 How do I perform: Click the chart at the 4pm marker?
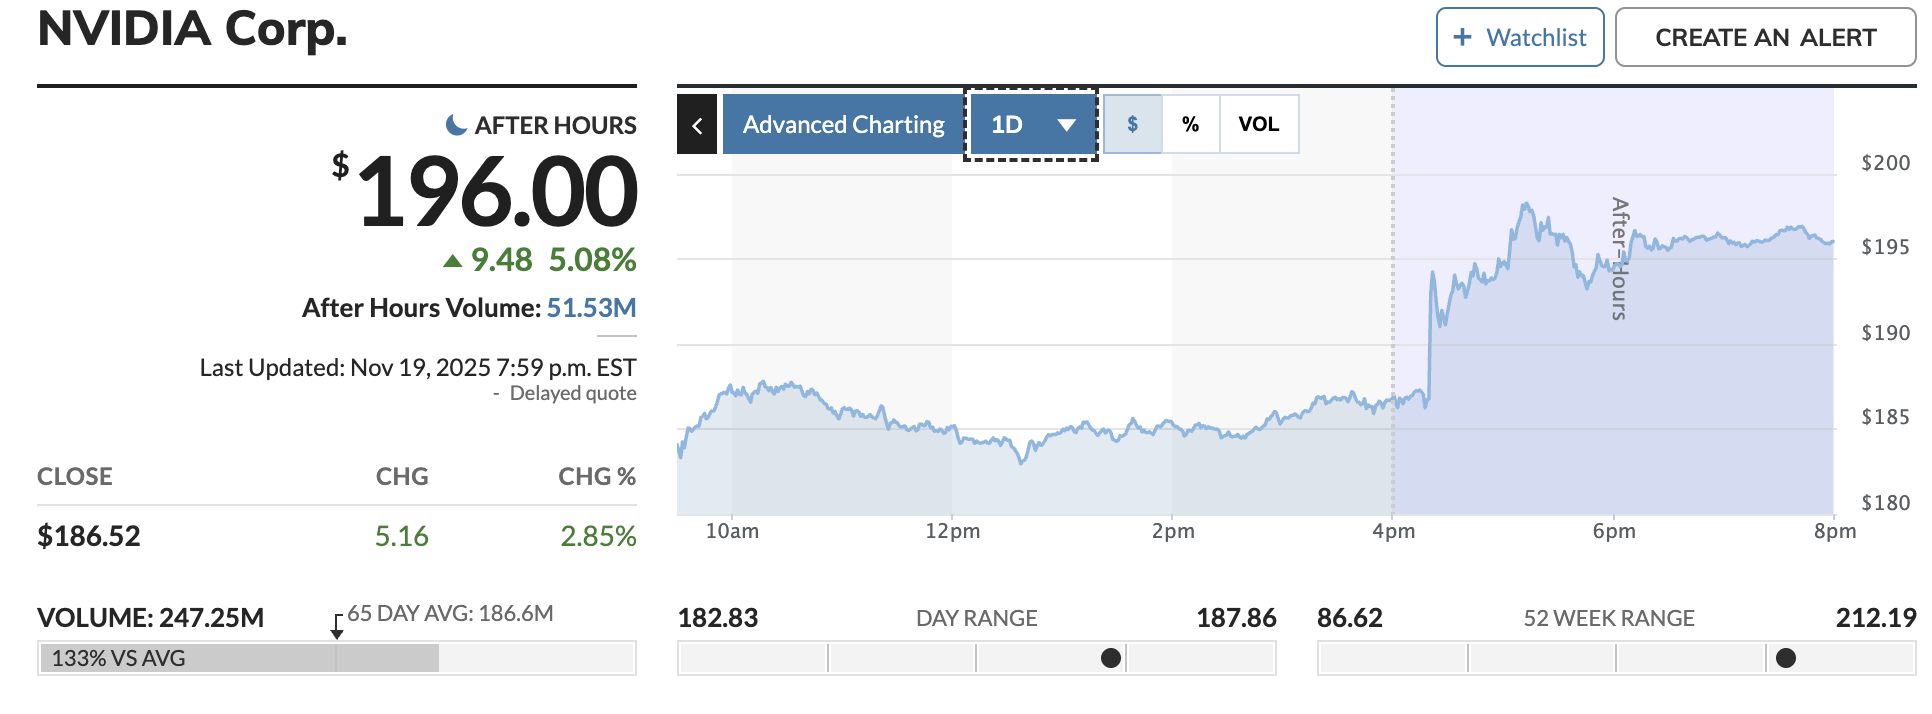click(1393, 400)
